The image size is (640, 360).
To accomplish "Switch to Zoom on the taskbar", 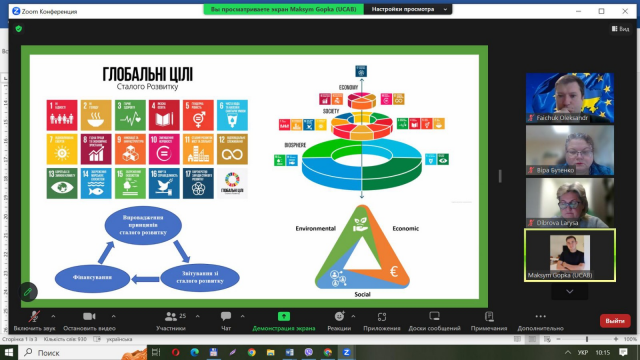I will point(347,352).
